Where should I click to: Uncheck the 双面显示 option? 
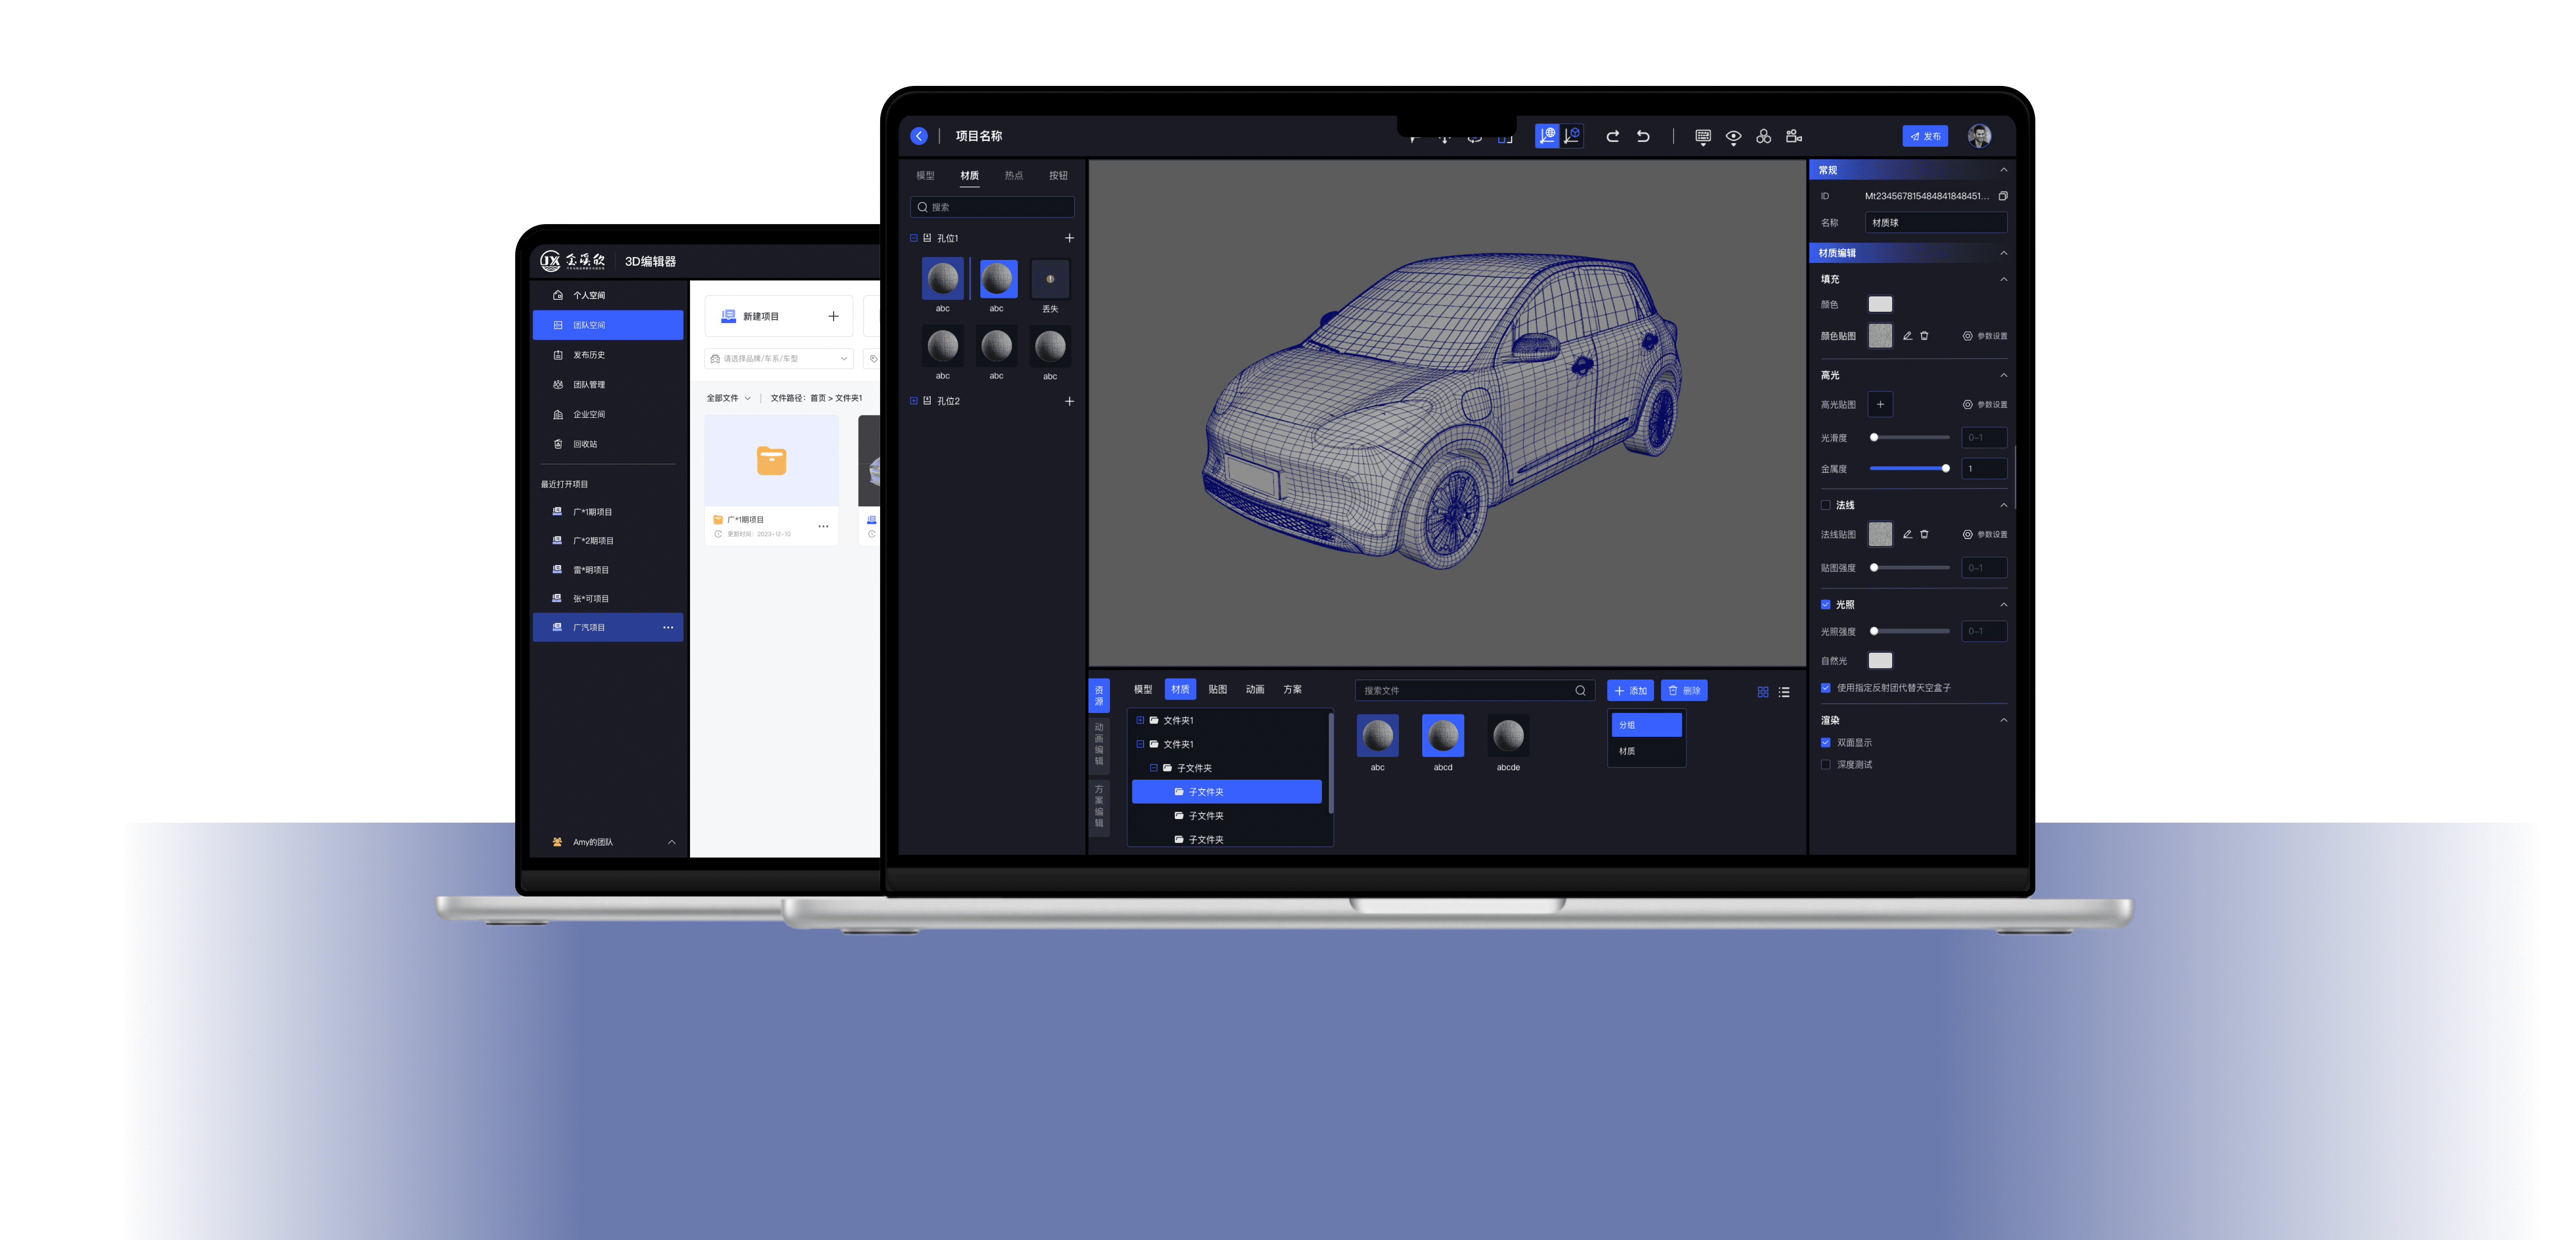click(1825, 742)
